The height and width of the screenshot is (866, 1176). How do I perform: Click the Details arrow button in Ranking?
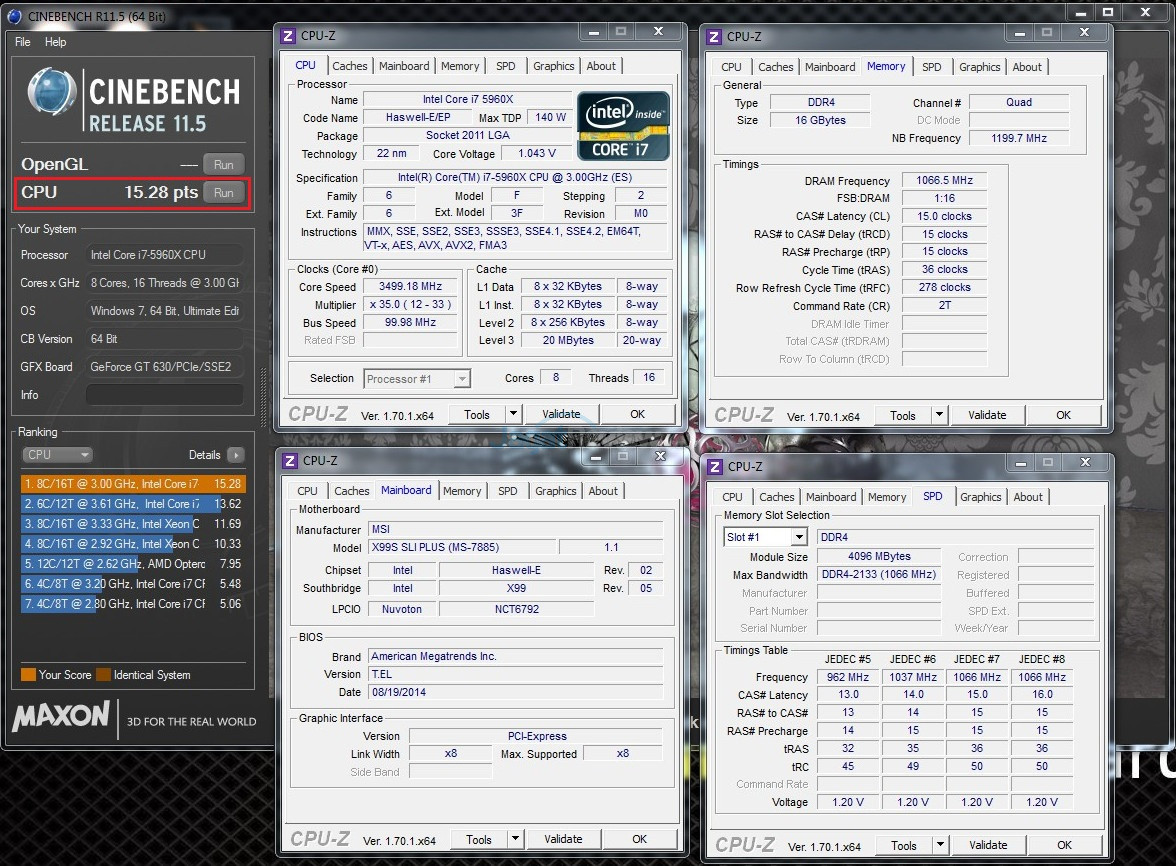click(235, 455)
